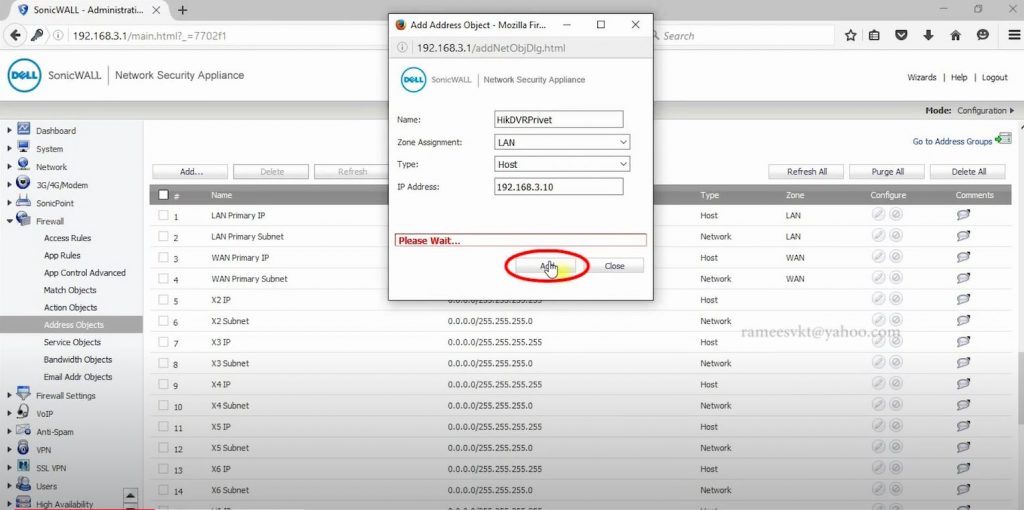Check the box for X6 IP
1024x510 pixels.
(163, 468)
